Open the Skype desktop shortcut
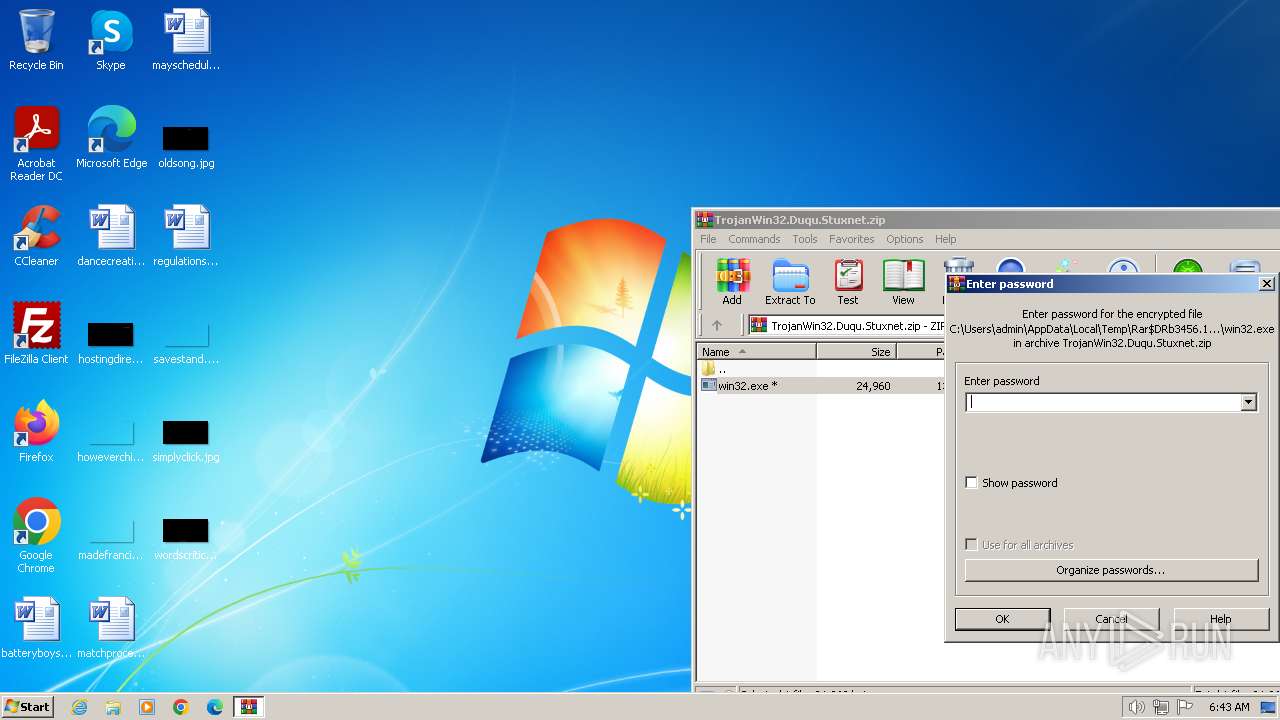The height and width of the screenshot is (720, 1280). pyautogui.click(x=111, y=40)
